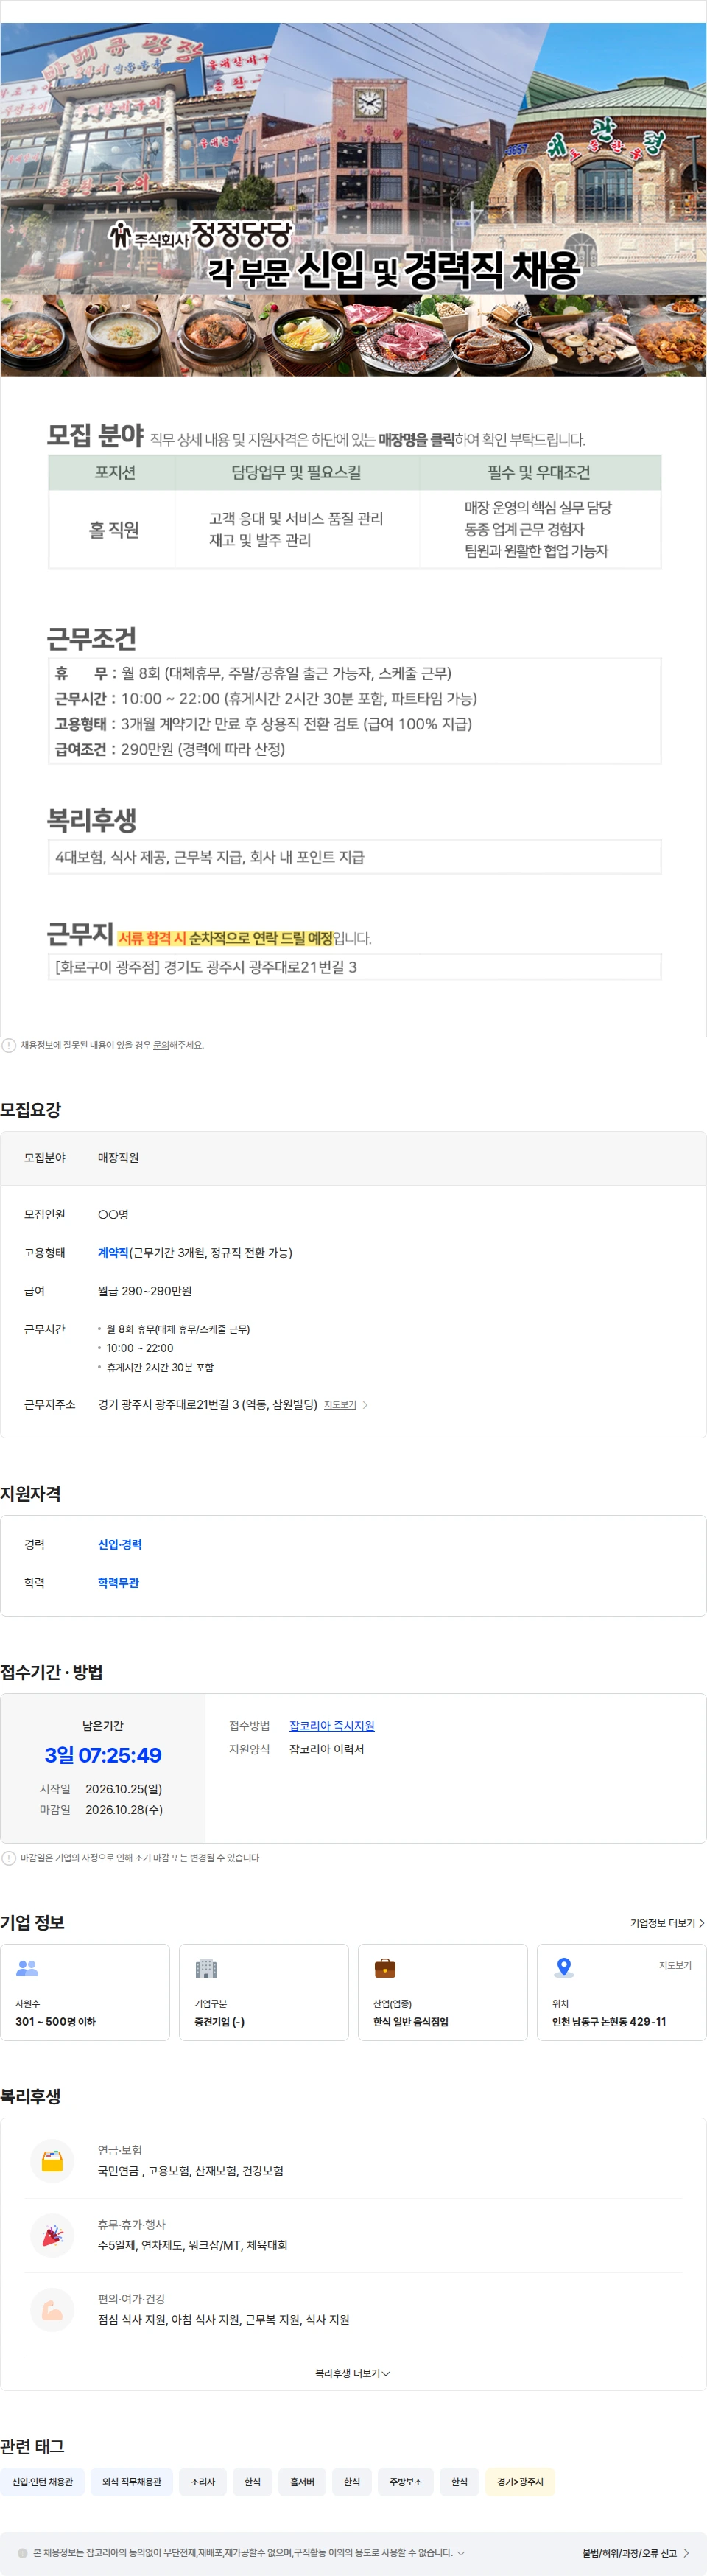Viewport: 707px width, 2576px height.
Task: Select the 주방보조 tag
Action: tap(406, 2481)
